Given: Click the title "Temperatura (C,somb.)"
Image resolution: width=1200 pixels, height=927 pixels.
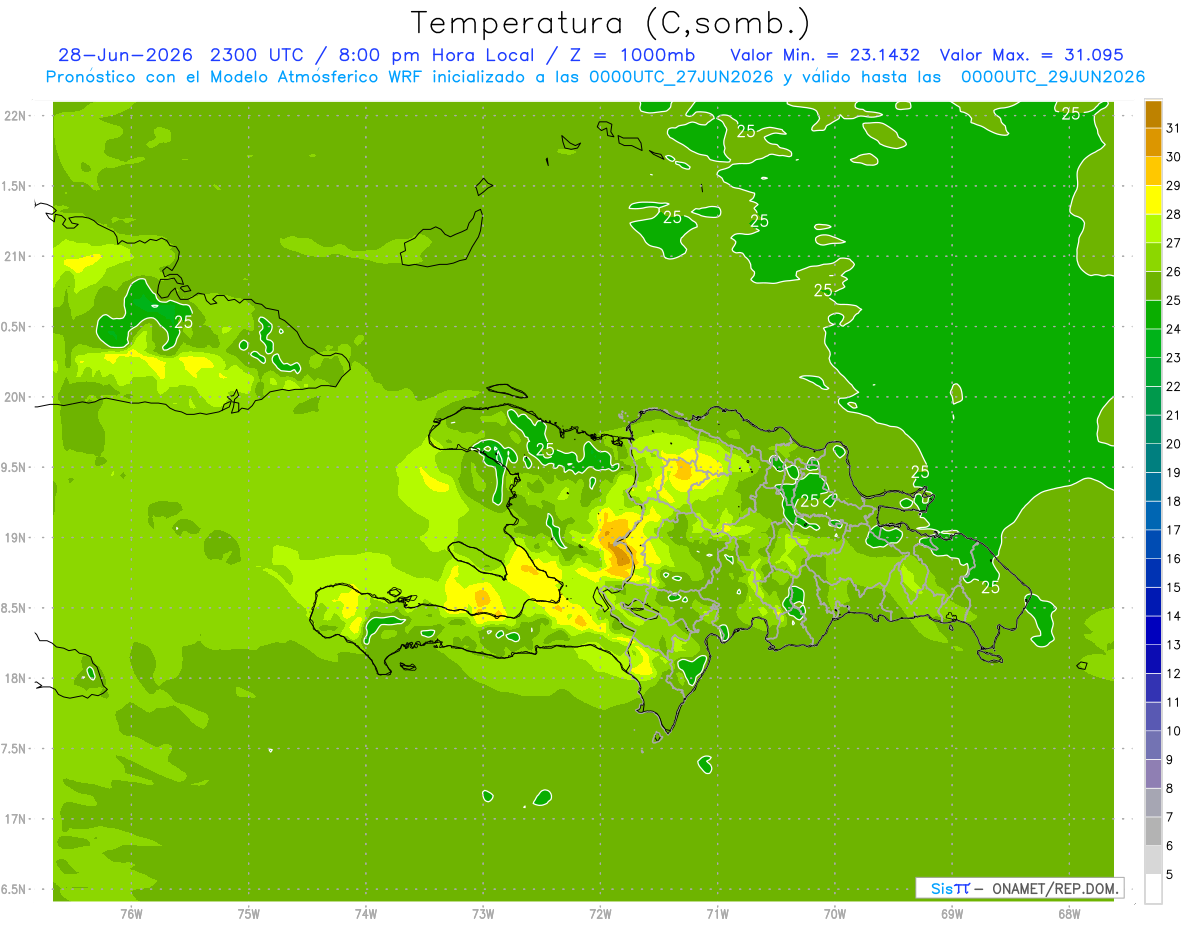Looking at the screenshot, I should coord(611,23).
